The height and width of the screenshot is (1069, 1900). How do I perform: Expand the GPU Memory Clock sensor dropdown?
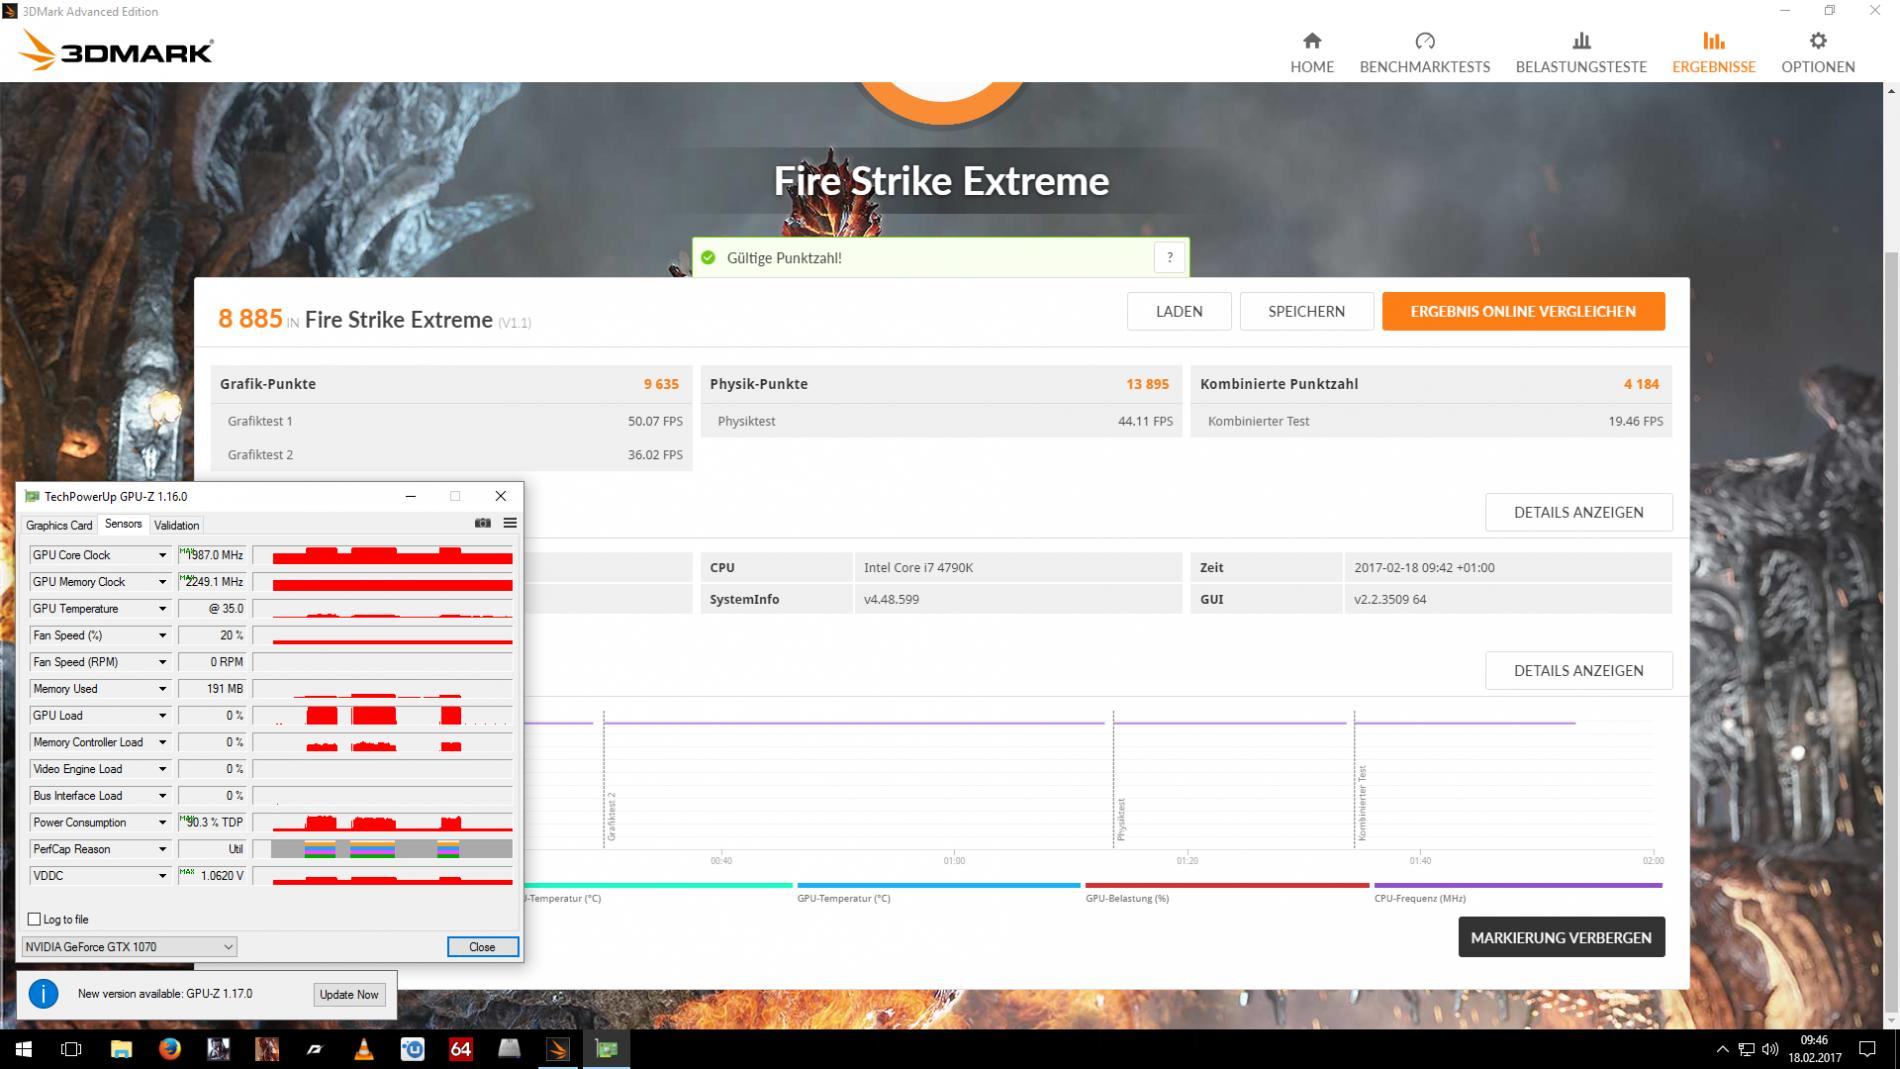click(x=162, y=582)
